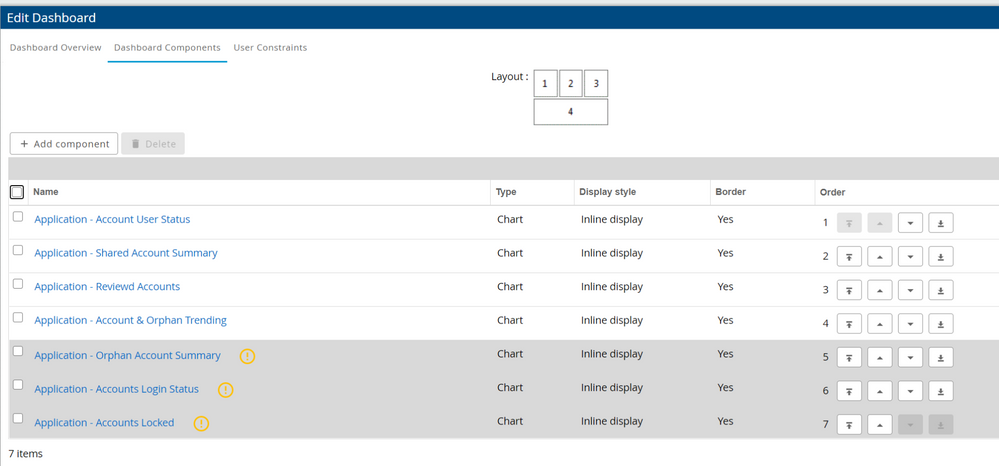Click the Add component button
This screenshot has width=999, height=466.
64,144
